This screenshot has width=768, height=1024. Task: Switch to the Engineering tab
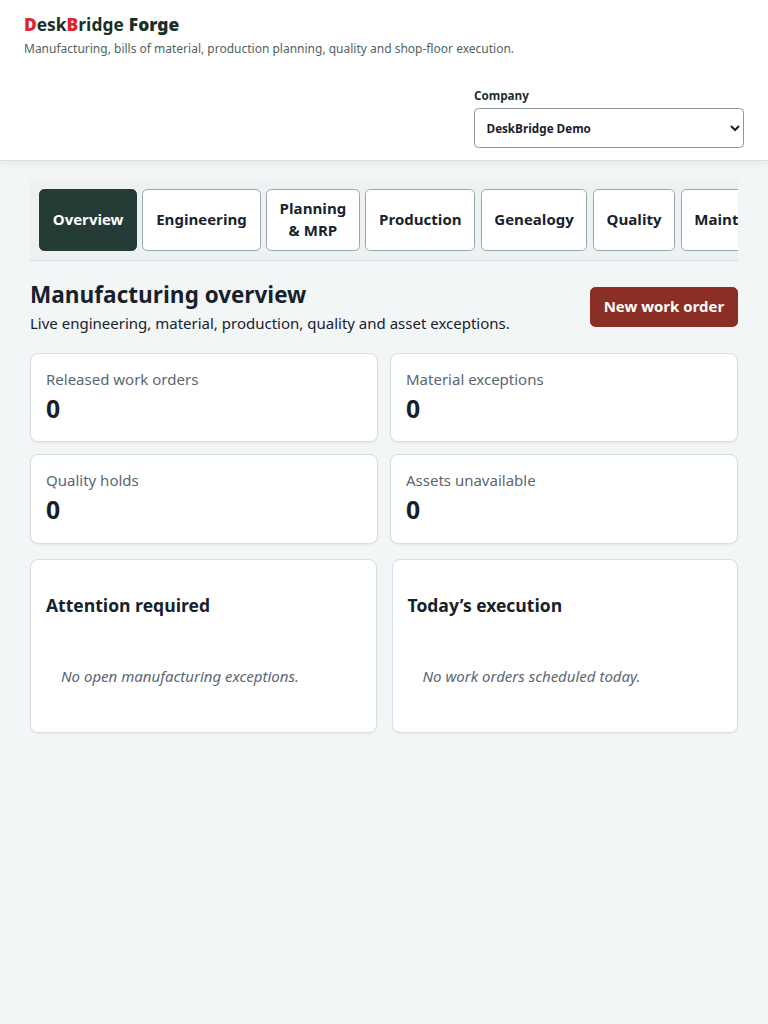click(201, 220)
